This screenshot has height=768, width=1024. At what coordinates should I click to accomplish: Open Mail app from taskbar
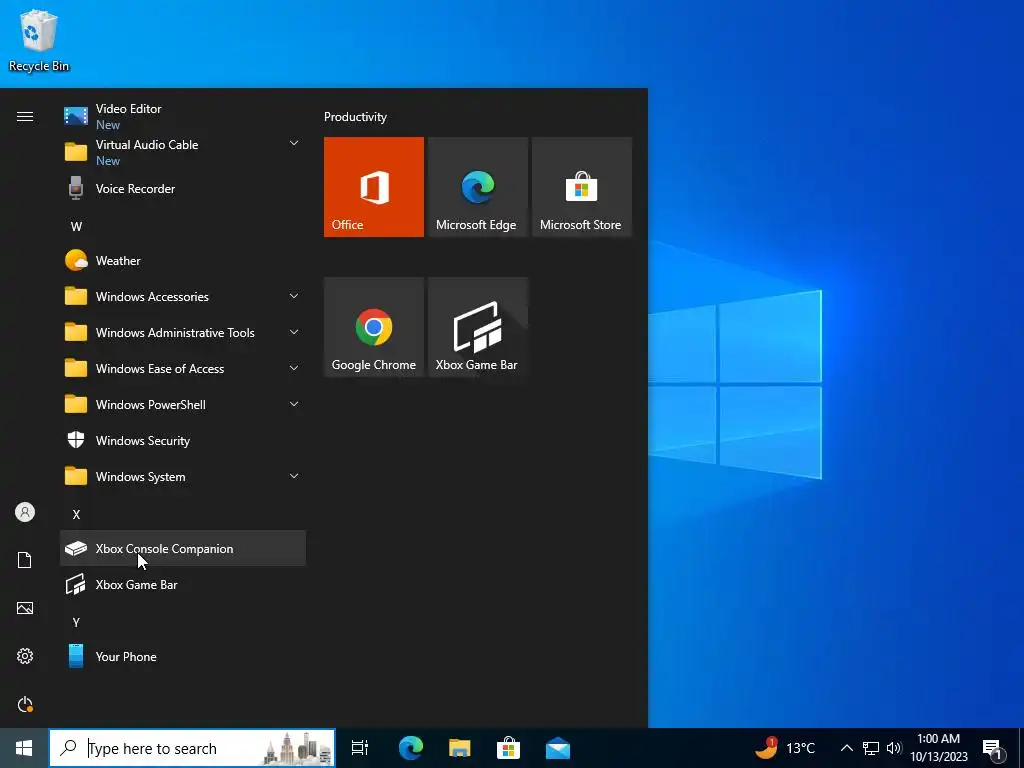coord(558,748)
